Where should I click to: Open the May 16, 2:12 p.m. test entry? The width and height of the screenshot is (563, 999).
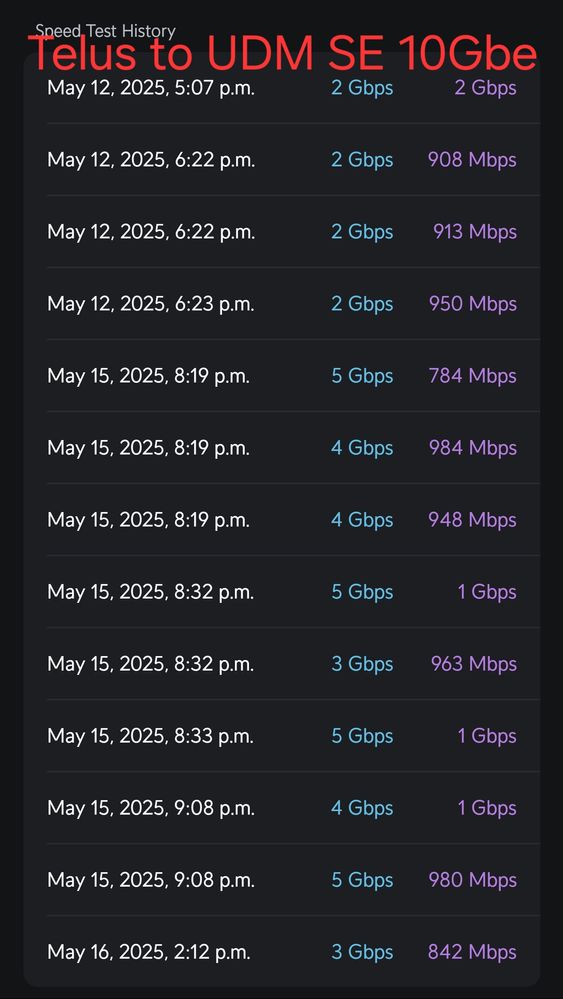click(x=282, y=951)
